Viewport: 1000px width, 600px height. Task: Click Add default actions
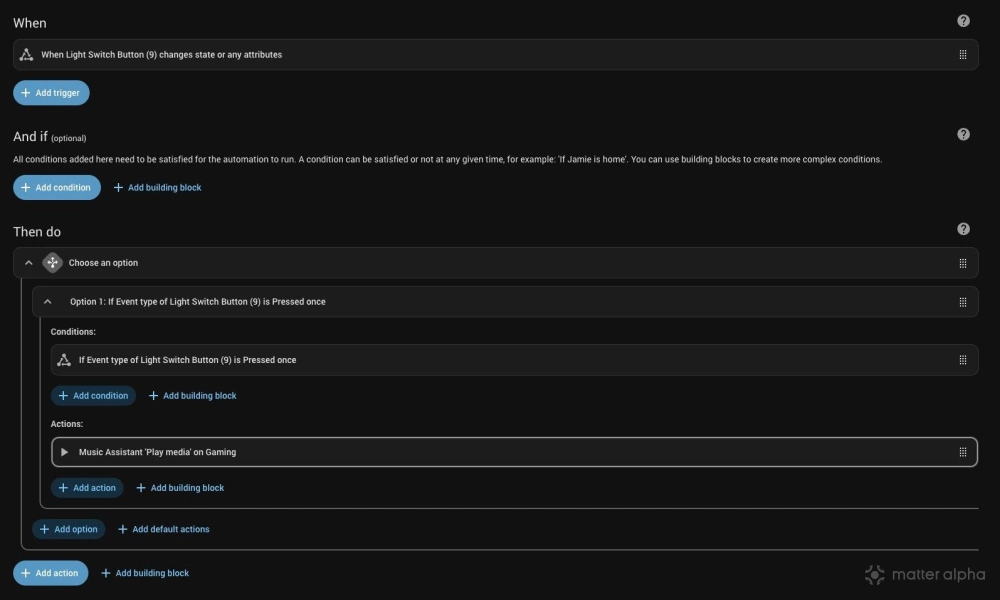(x=163, y=529)
